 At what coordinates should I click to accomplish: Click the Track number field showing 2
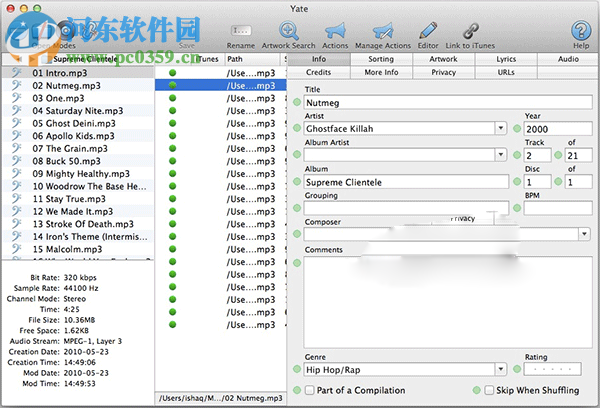538,155
